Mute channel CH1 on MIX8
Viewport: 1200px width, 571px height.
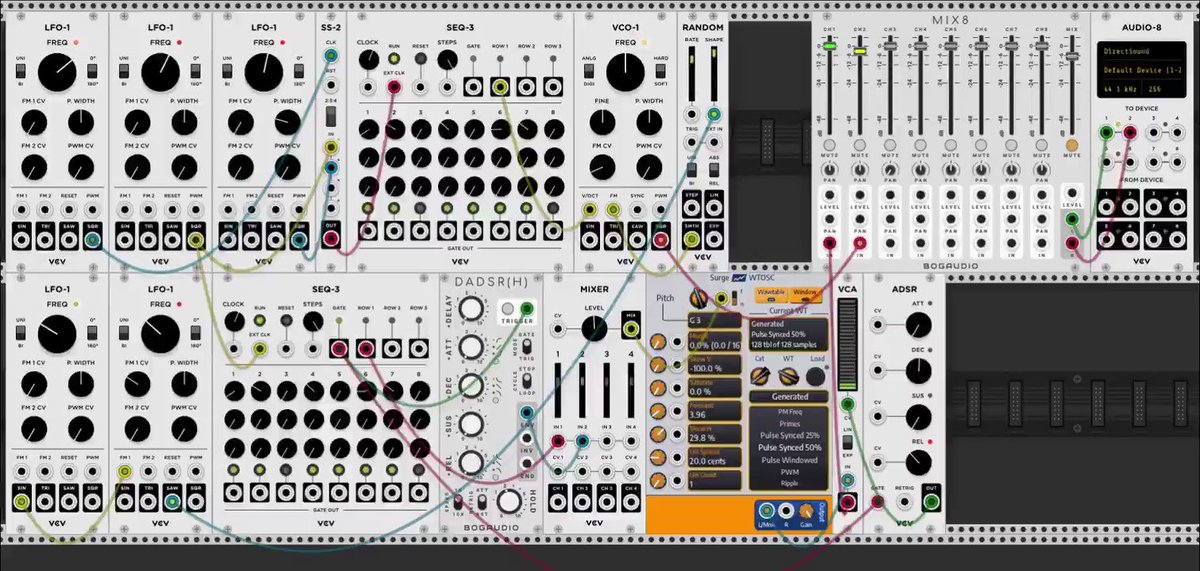(x=830, y=144)
